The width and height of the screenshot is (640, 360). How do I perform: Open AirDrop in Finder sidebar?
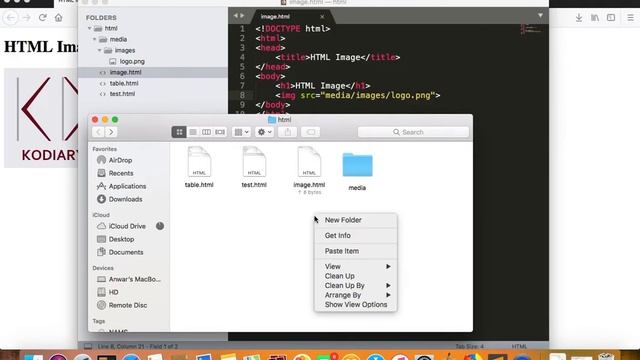pos(115,160)
